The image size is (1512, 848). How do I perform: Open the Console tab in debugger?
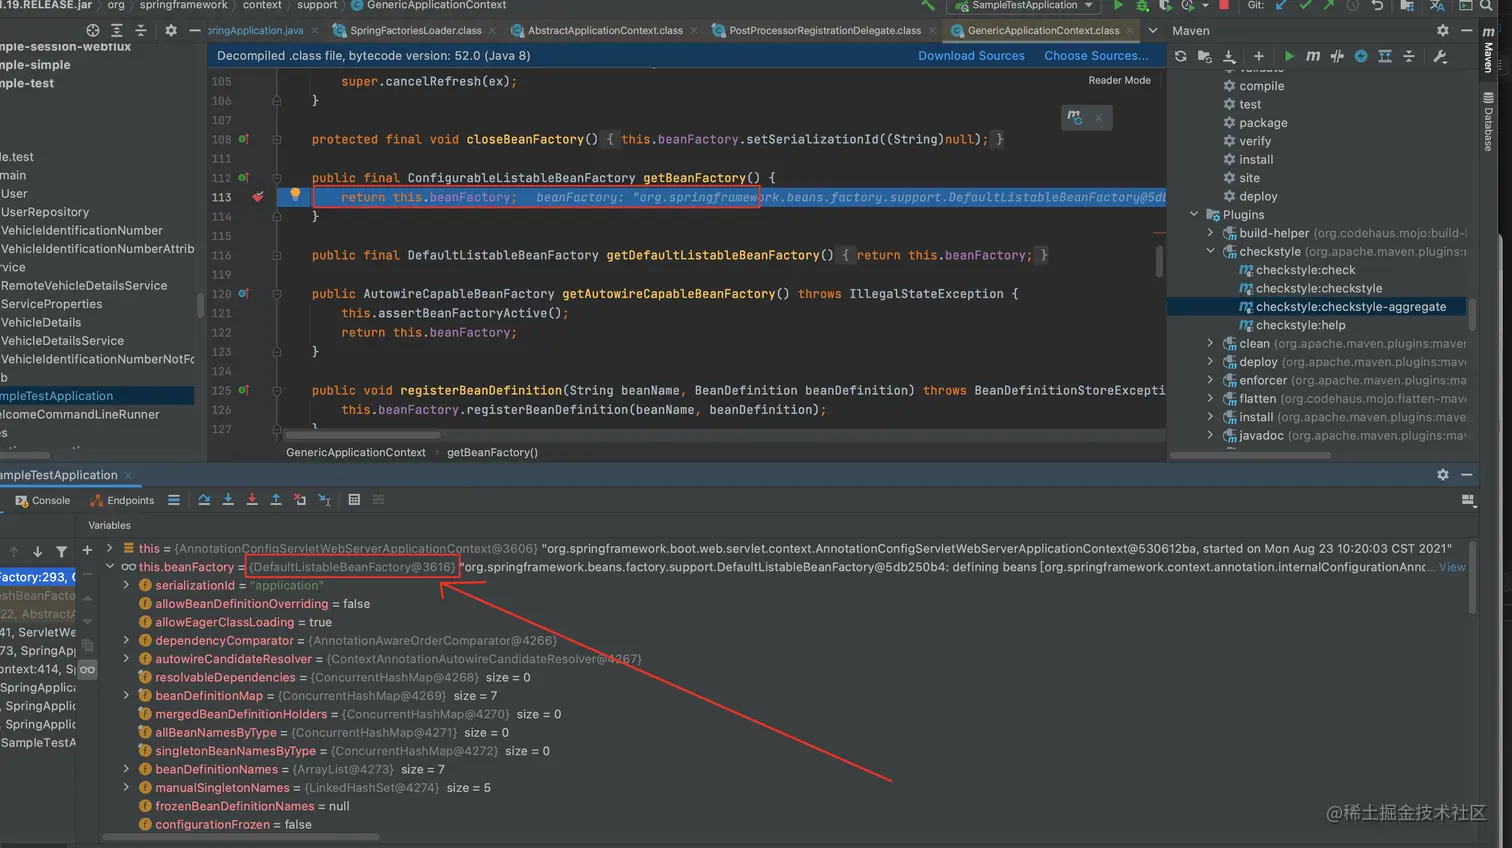pyautogui.click(x=43, y=500)
